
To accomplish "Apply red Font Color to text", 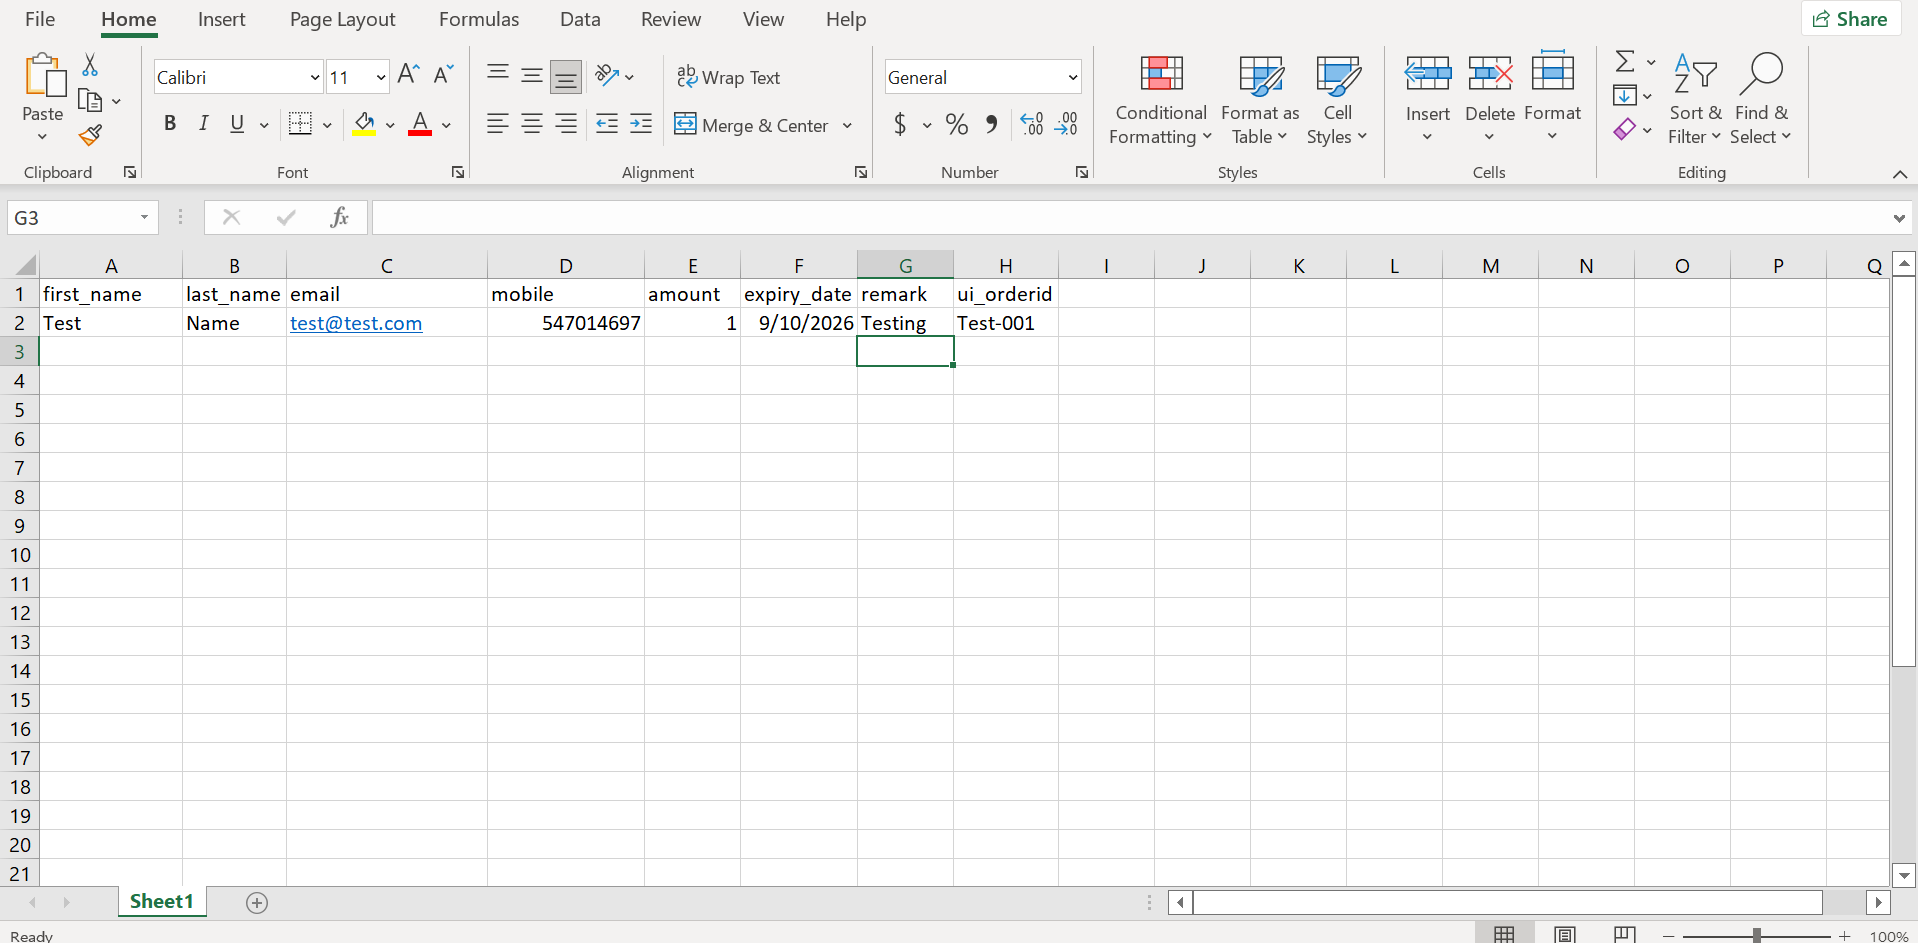I will point(420,123).
